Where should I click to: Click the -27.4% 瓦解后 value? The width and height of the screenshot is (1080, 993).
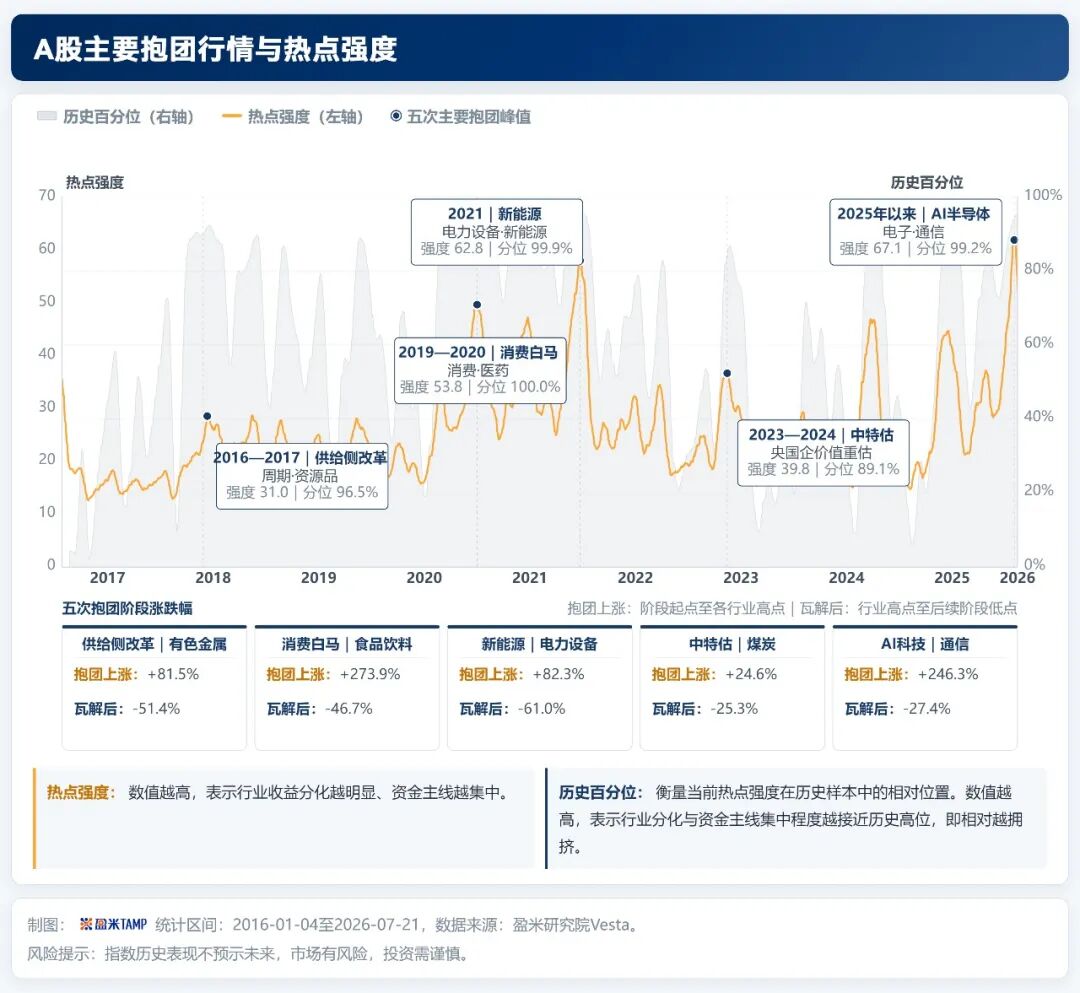[x=927, y=709]
